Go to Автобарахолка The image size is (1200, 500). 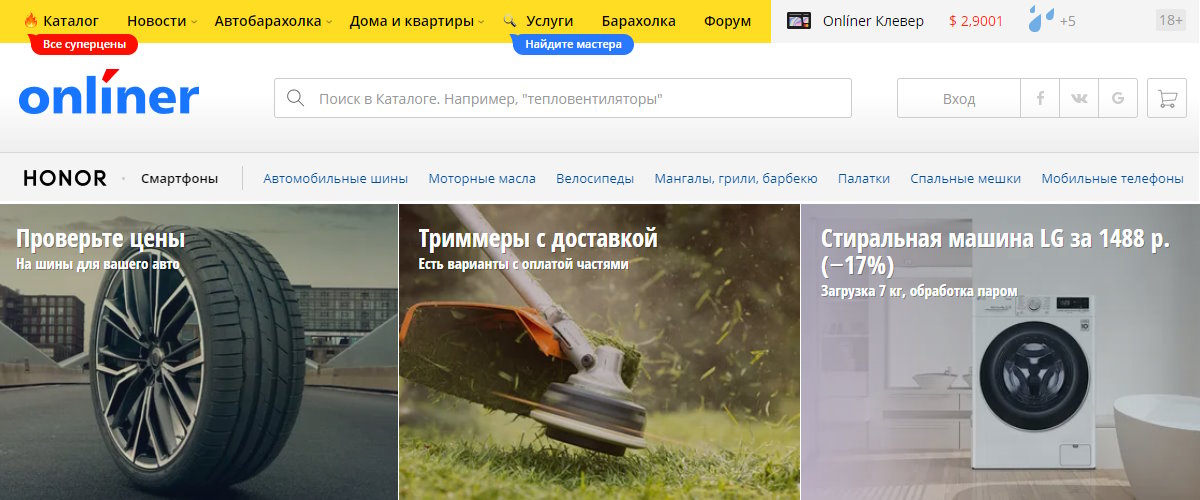point(268,21)
